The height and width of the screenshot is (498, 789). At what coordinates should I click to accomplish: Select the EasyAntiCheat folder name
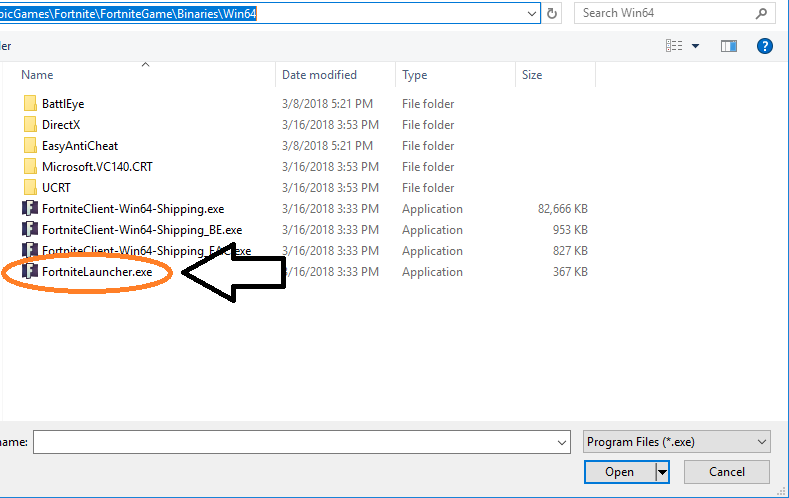tap(80, 146)
